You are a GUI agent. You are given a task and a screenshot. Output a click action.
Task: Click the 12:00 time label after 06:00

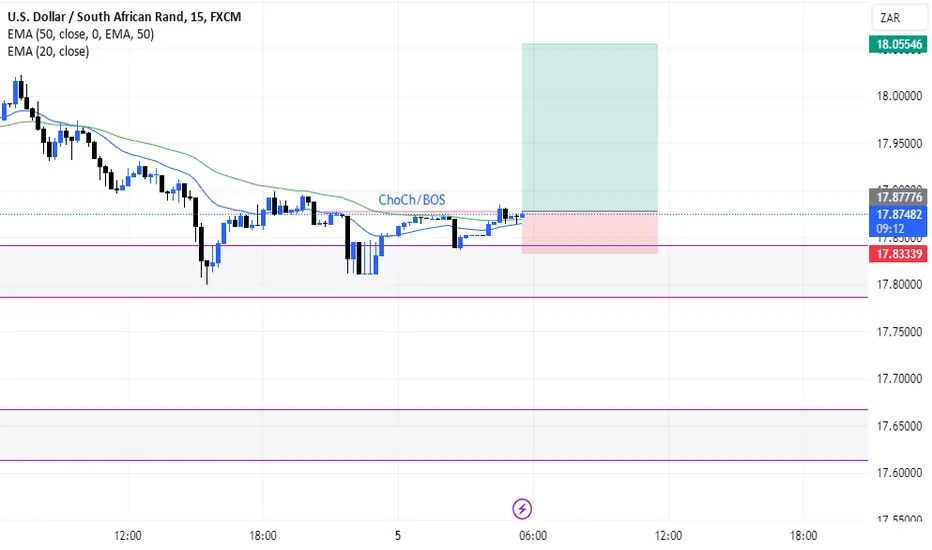point(668,536)
